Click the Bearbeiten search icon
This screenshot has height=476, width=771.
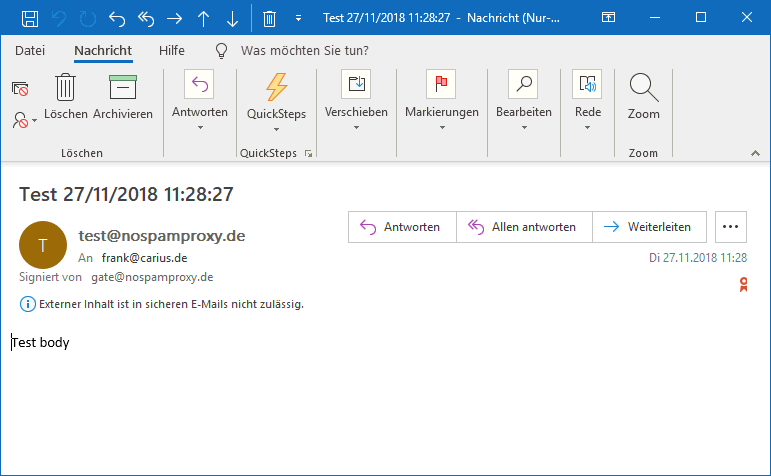click(523, 84)
